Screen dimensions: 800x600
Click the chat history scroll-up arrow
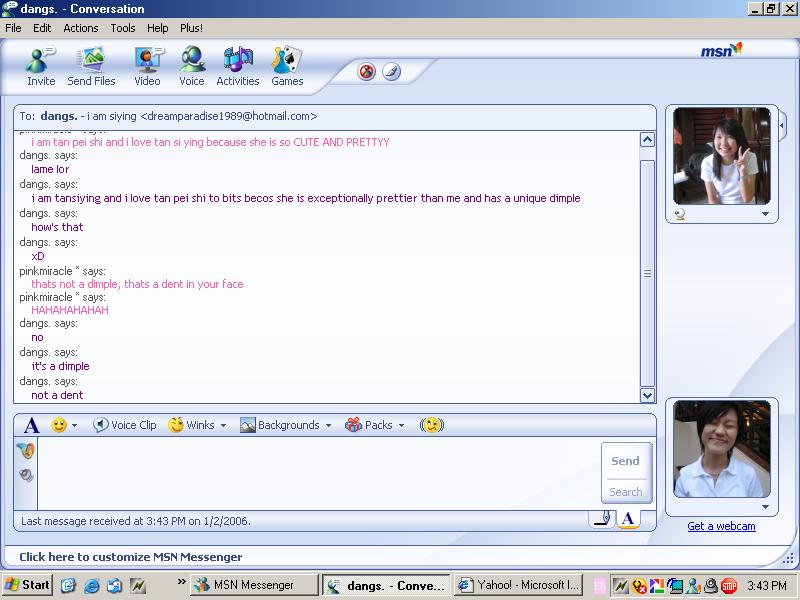click(647, 140)
